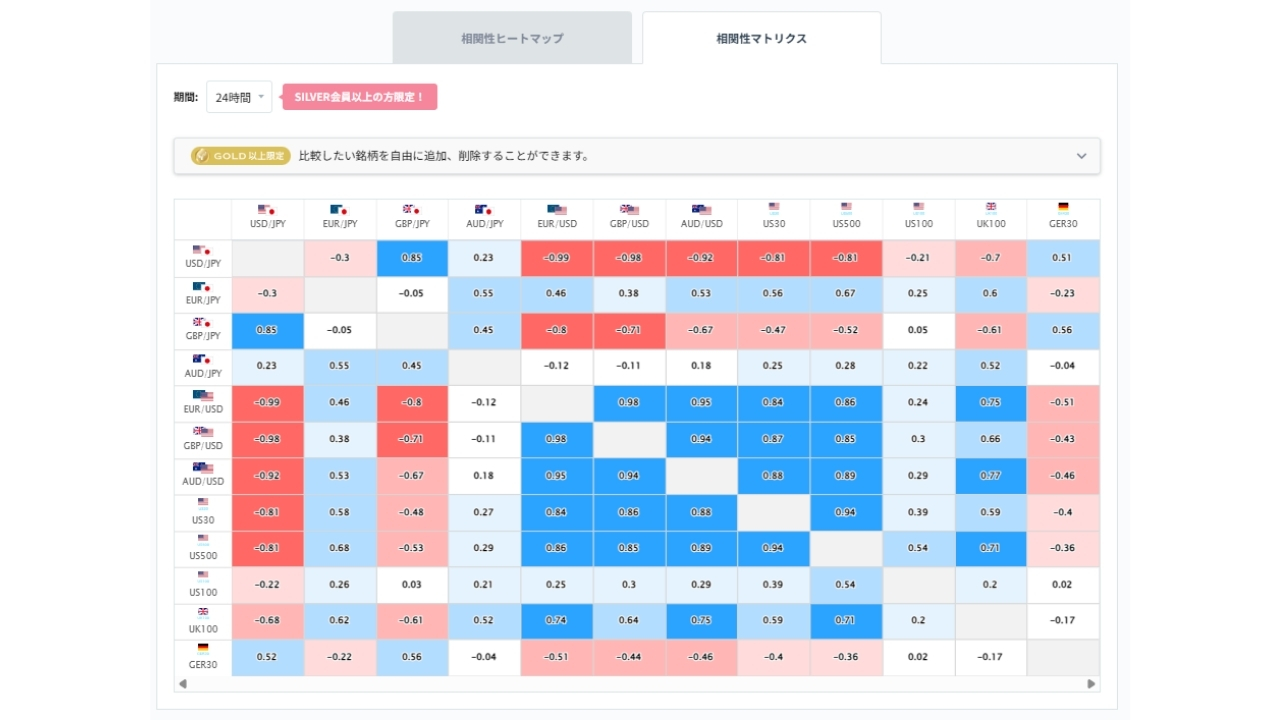Viewport: 1280px width, 720px height.
Task: Click the GOLD以上限定 badge
Action: pyautogui.click(x=241, y=156)
